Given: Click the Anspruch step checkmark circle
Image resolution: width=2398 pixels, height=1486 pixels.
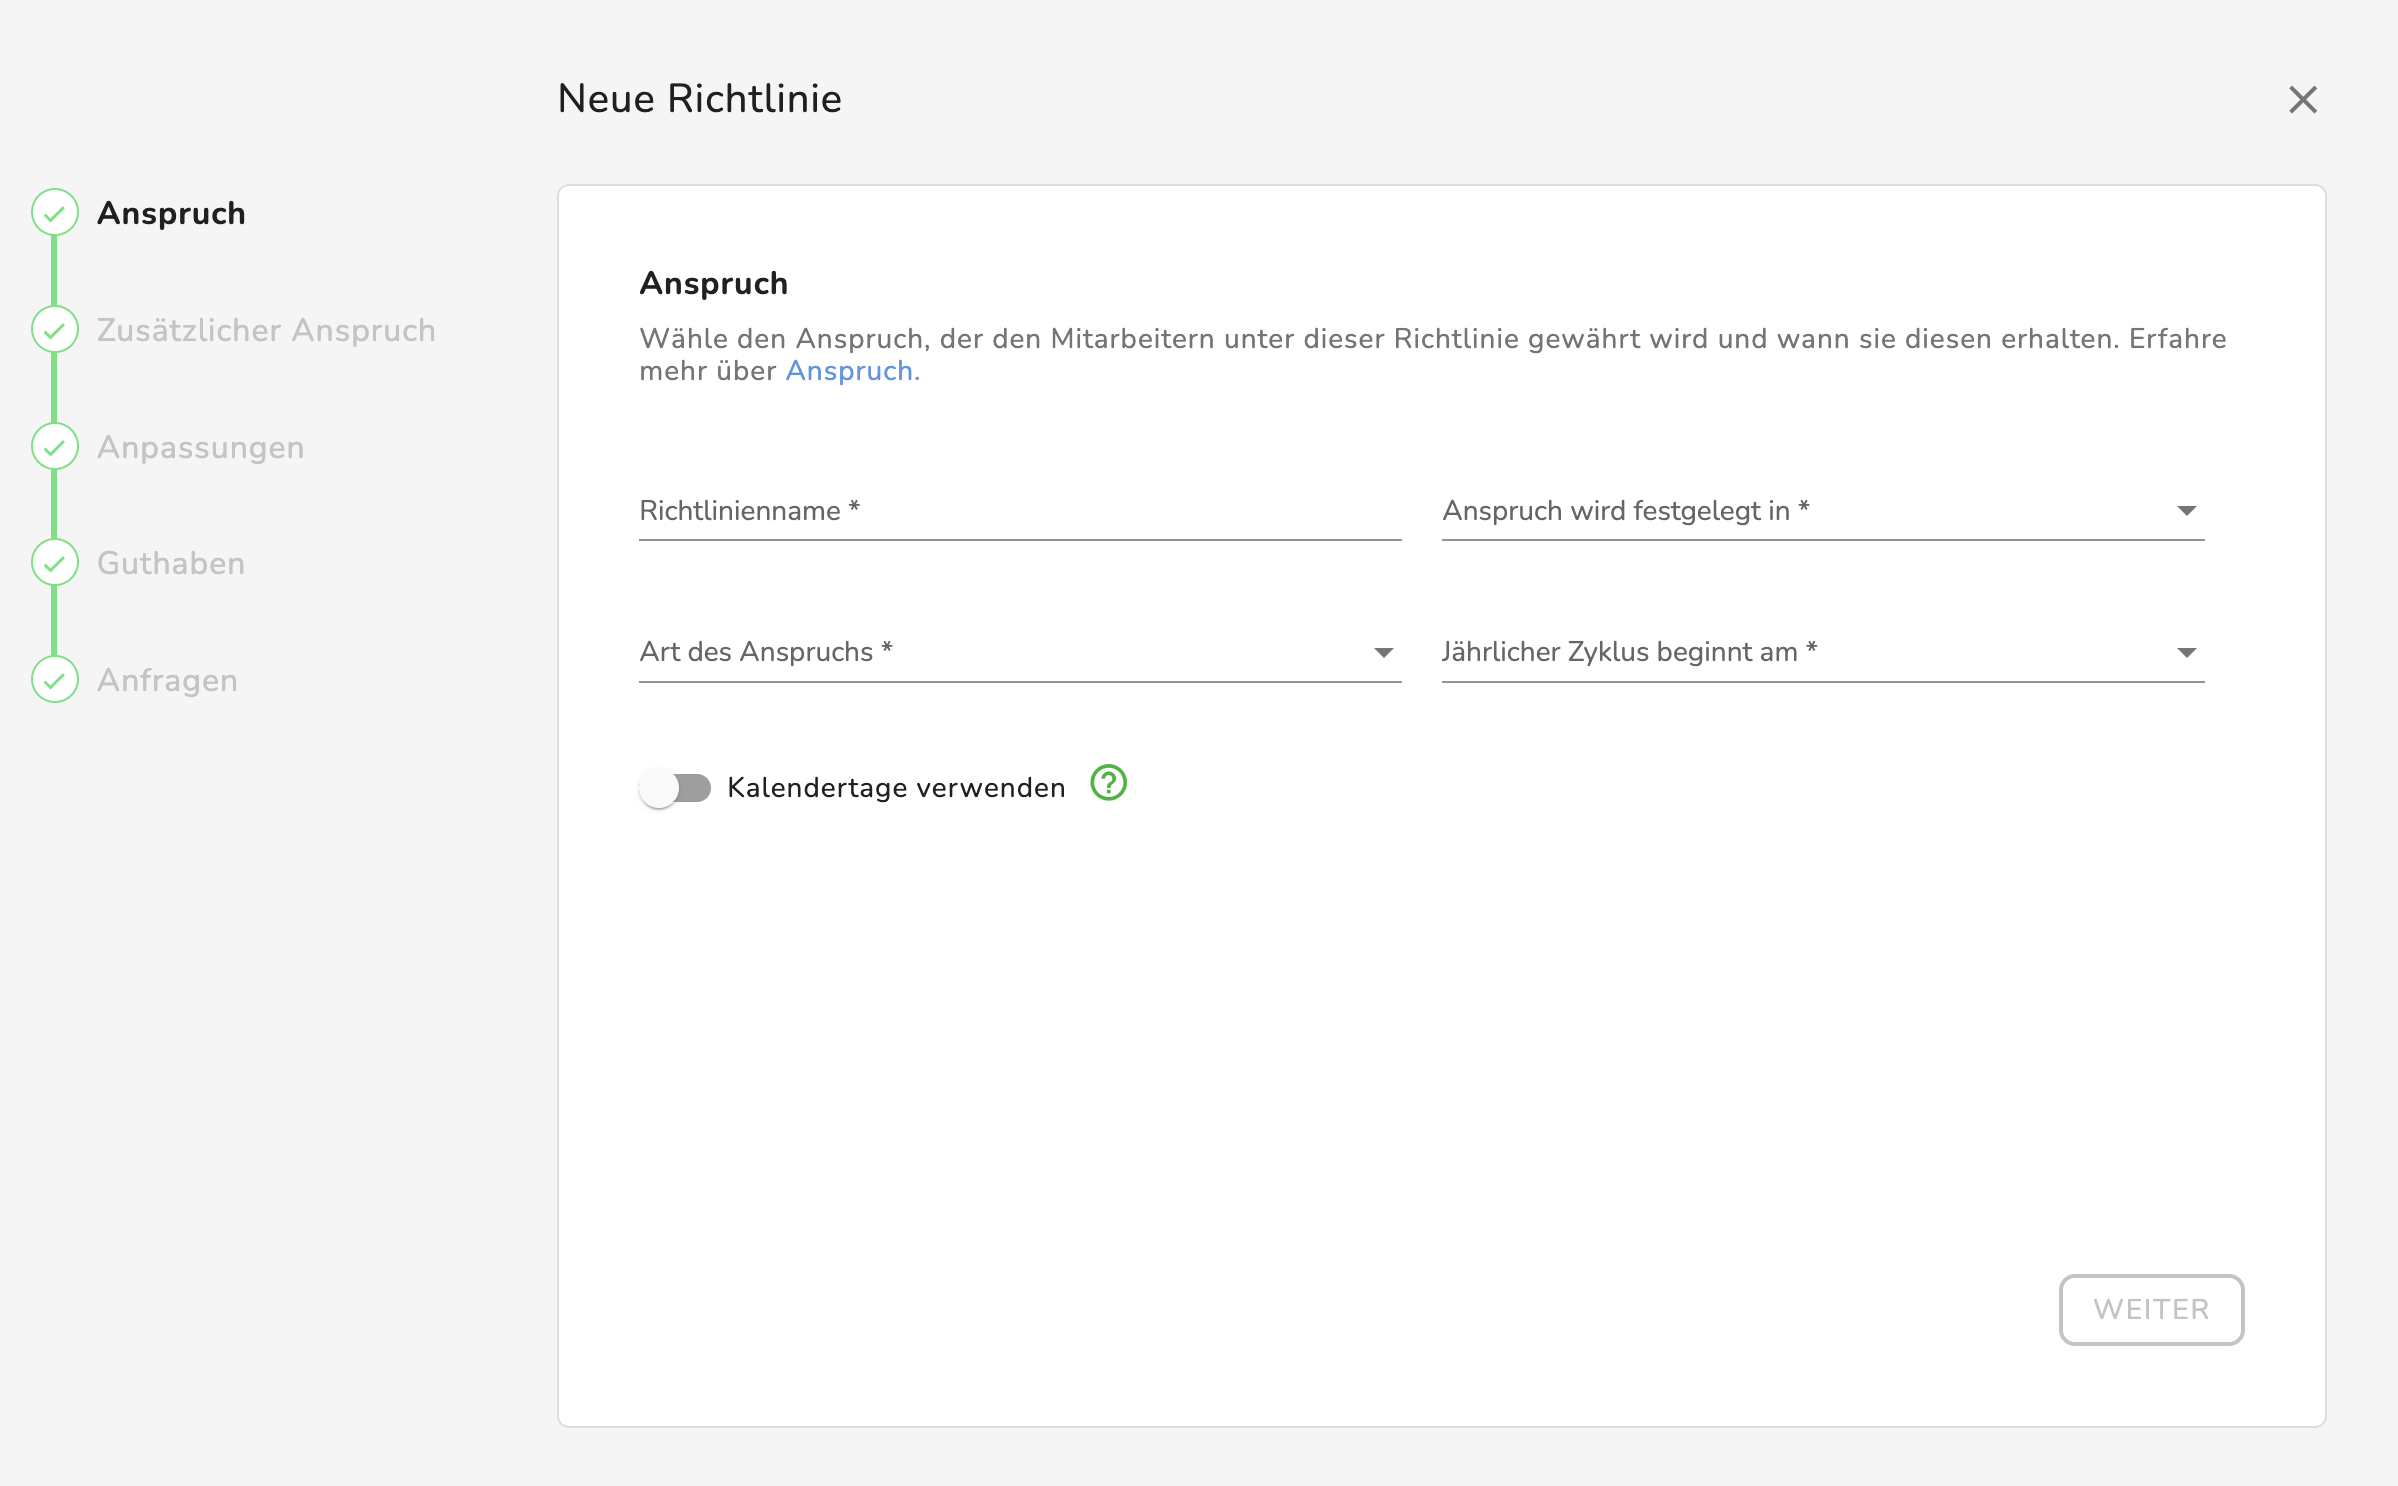Looking at the screenshot, I should [x=55, y=213].
